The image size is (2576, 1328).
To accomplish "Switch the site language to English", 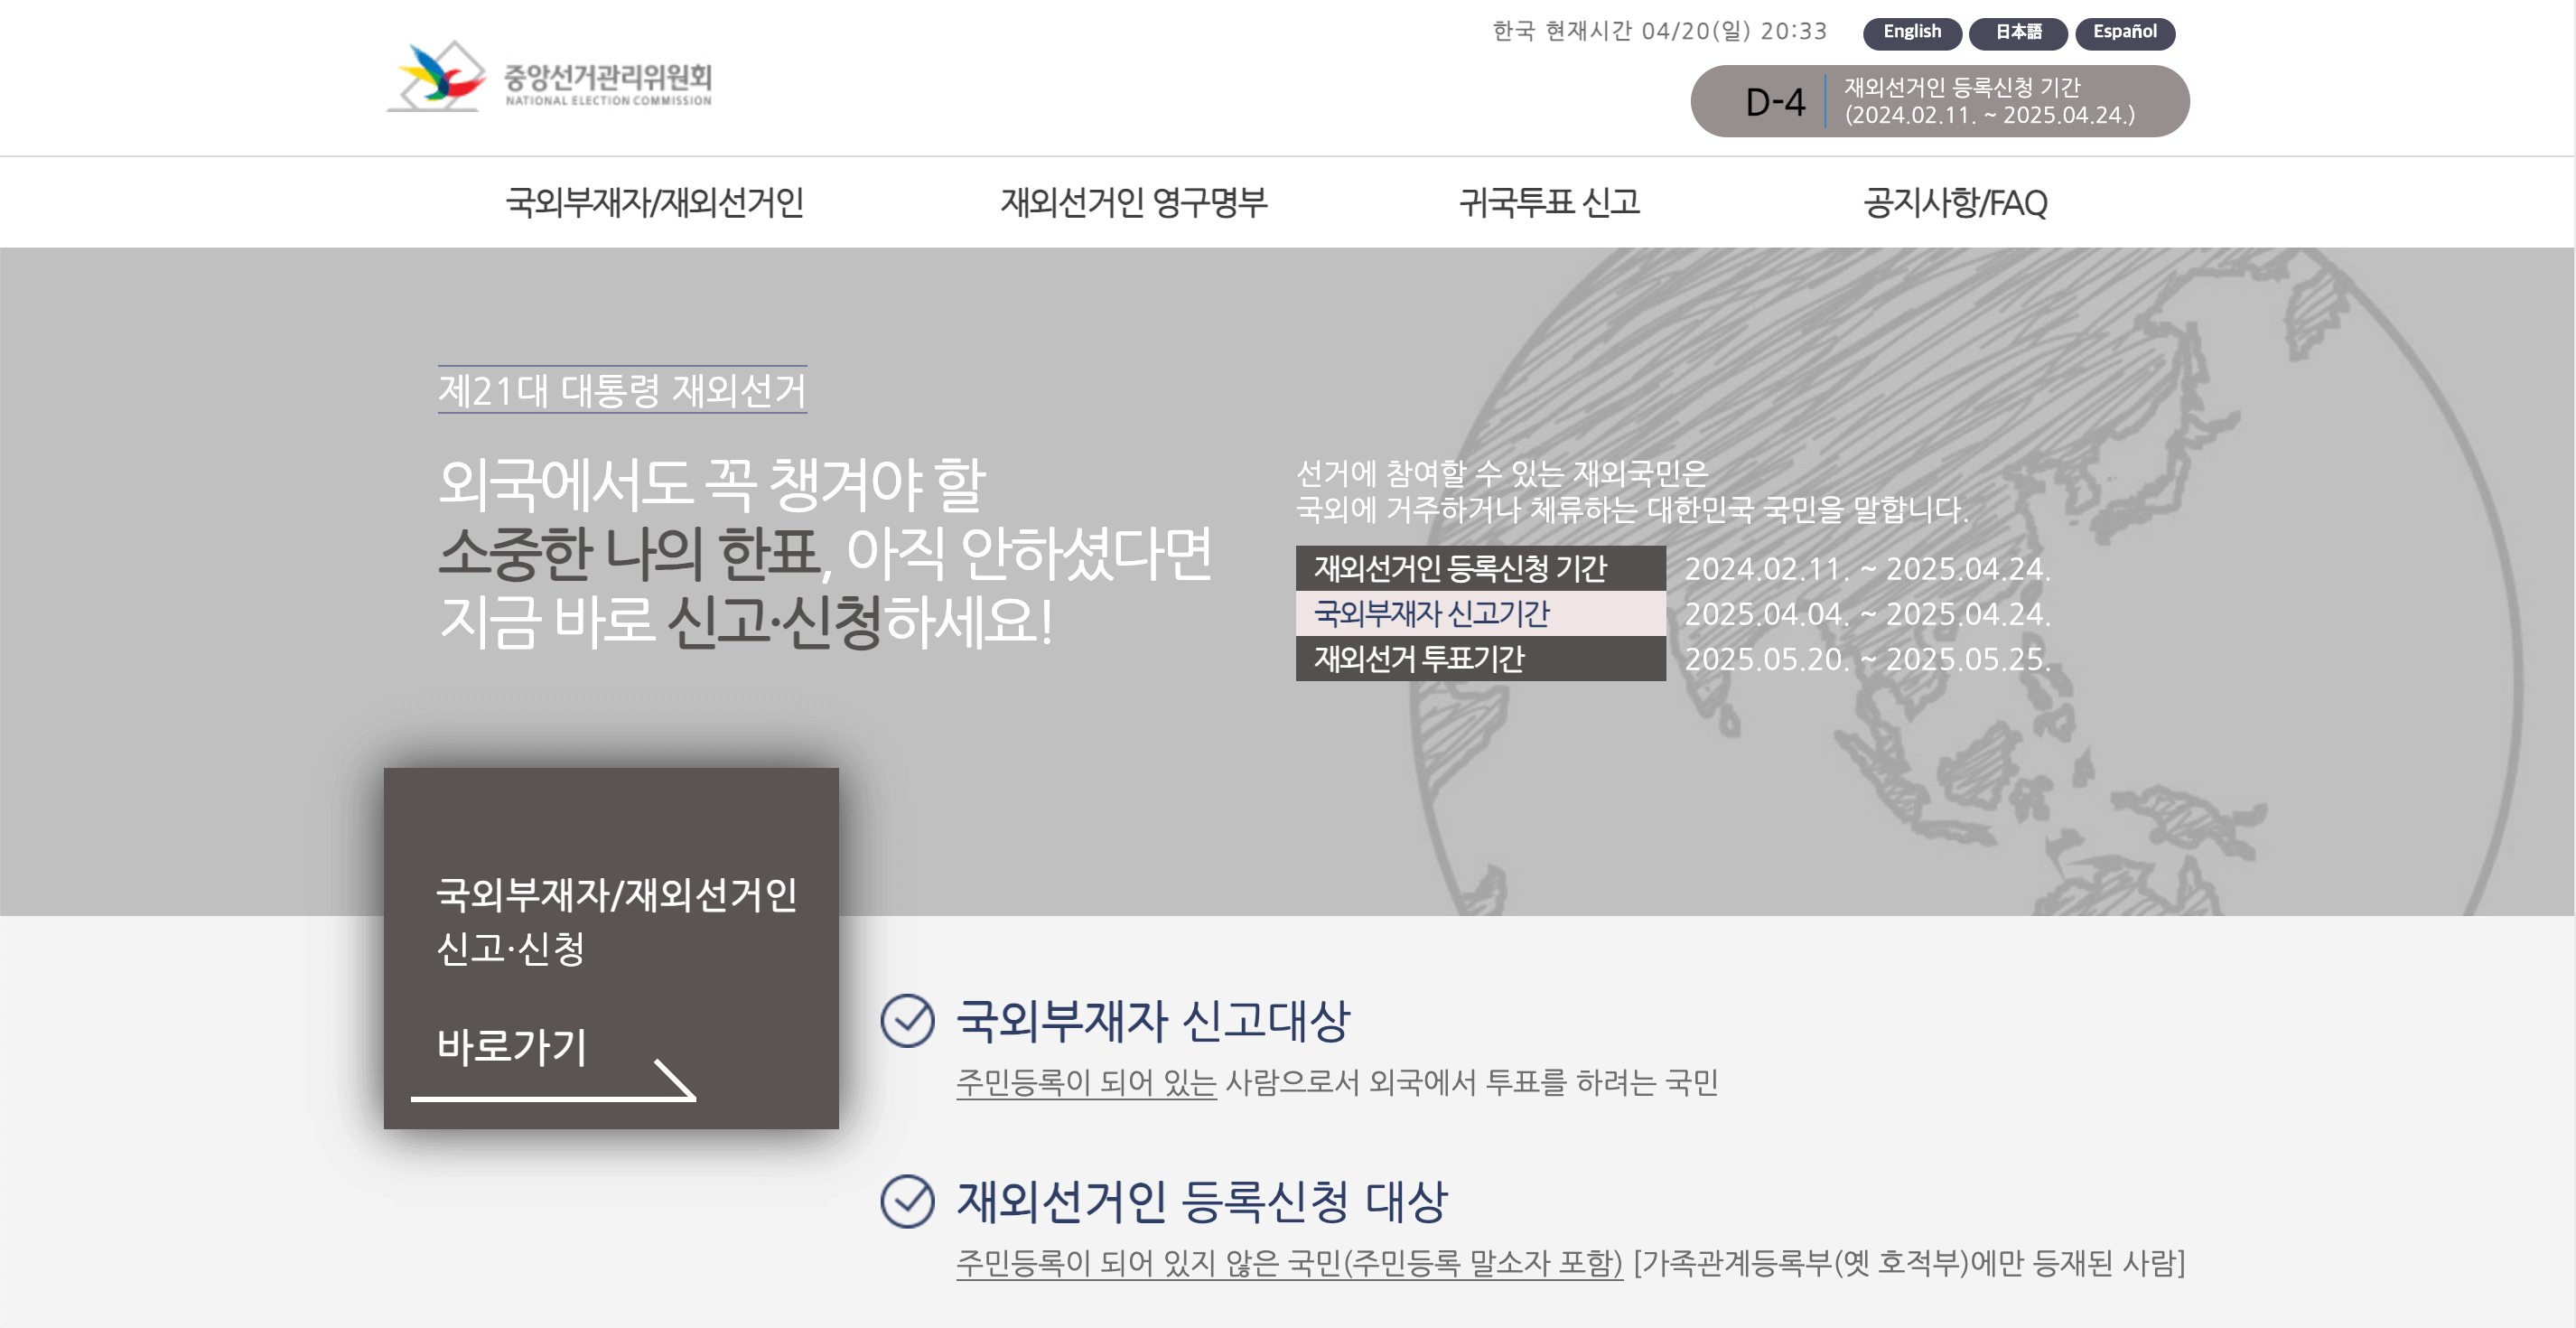I will click(x=1912, y=33).
